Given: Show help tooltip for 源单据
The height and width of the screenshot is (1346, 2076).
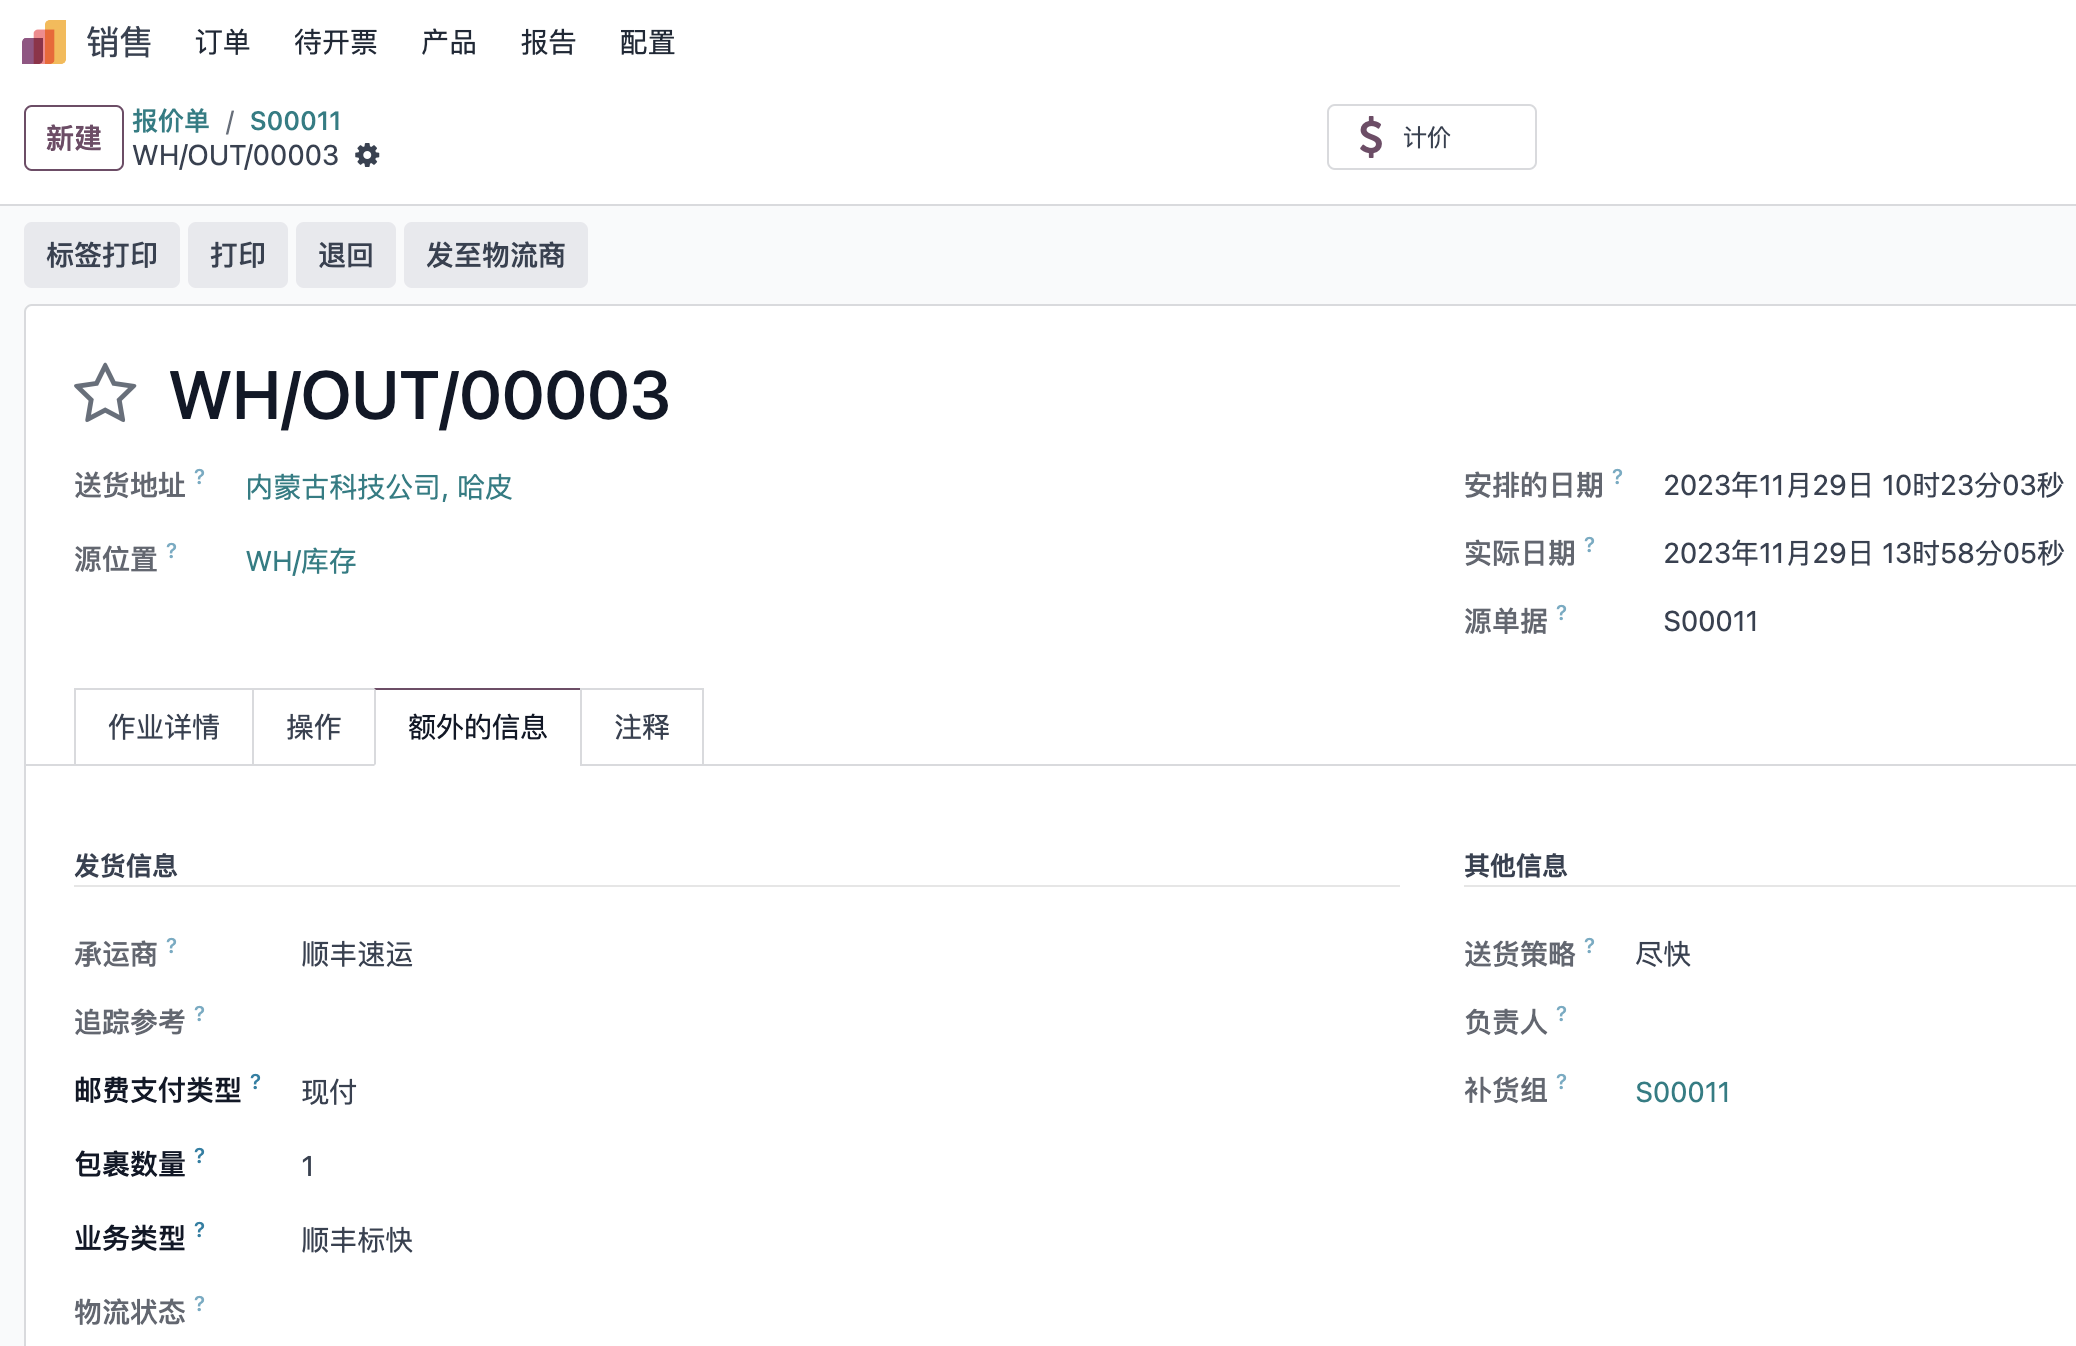Looking at the screenshot, I should pyautogui.click(x=1561, y=612).
